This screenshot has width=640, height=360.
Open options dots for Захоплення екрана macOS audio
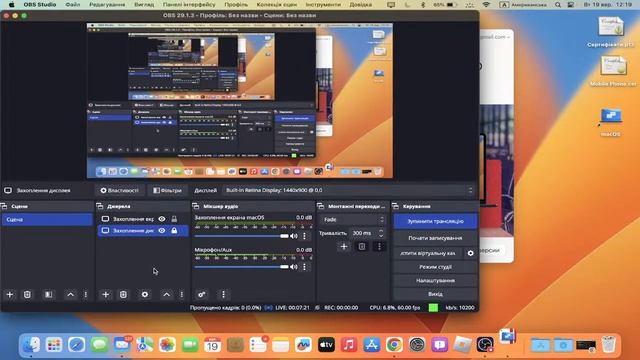[x=304, y=236]
